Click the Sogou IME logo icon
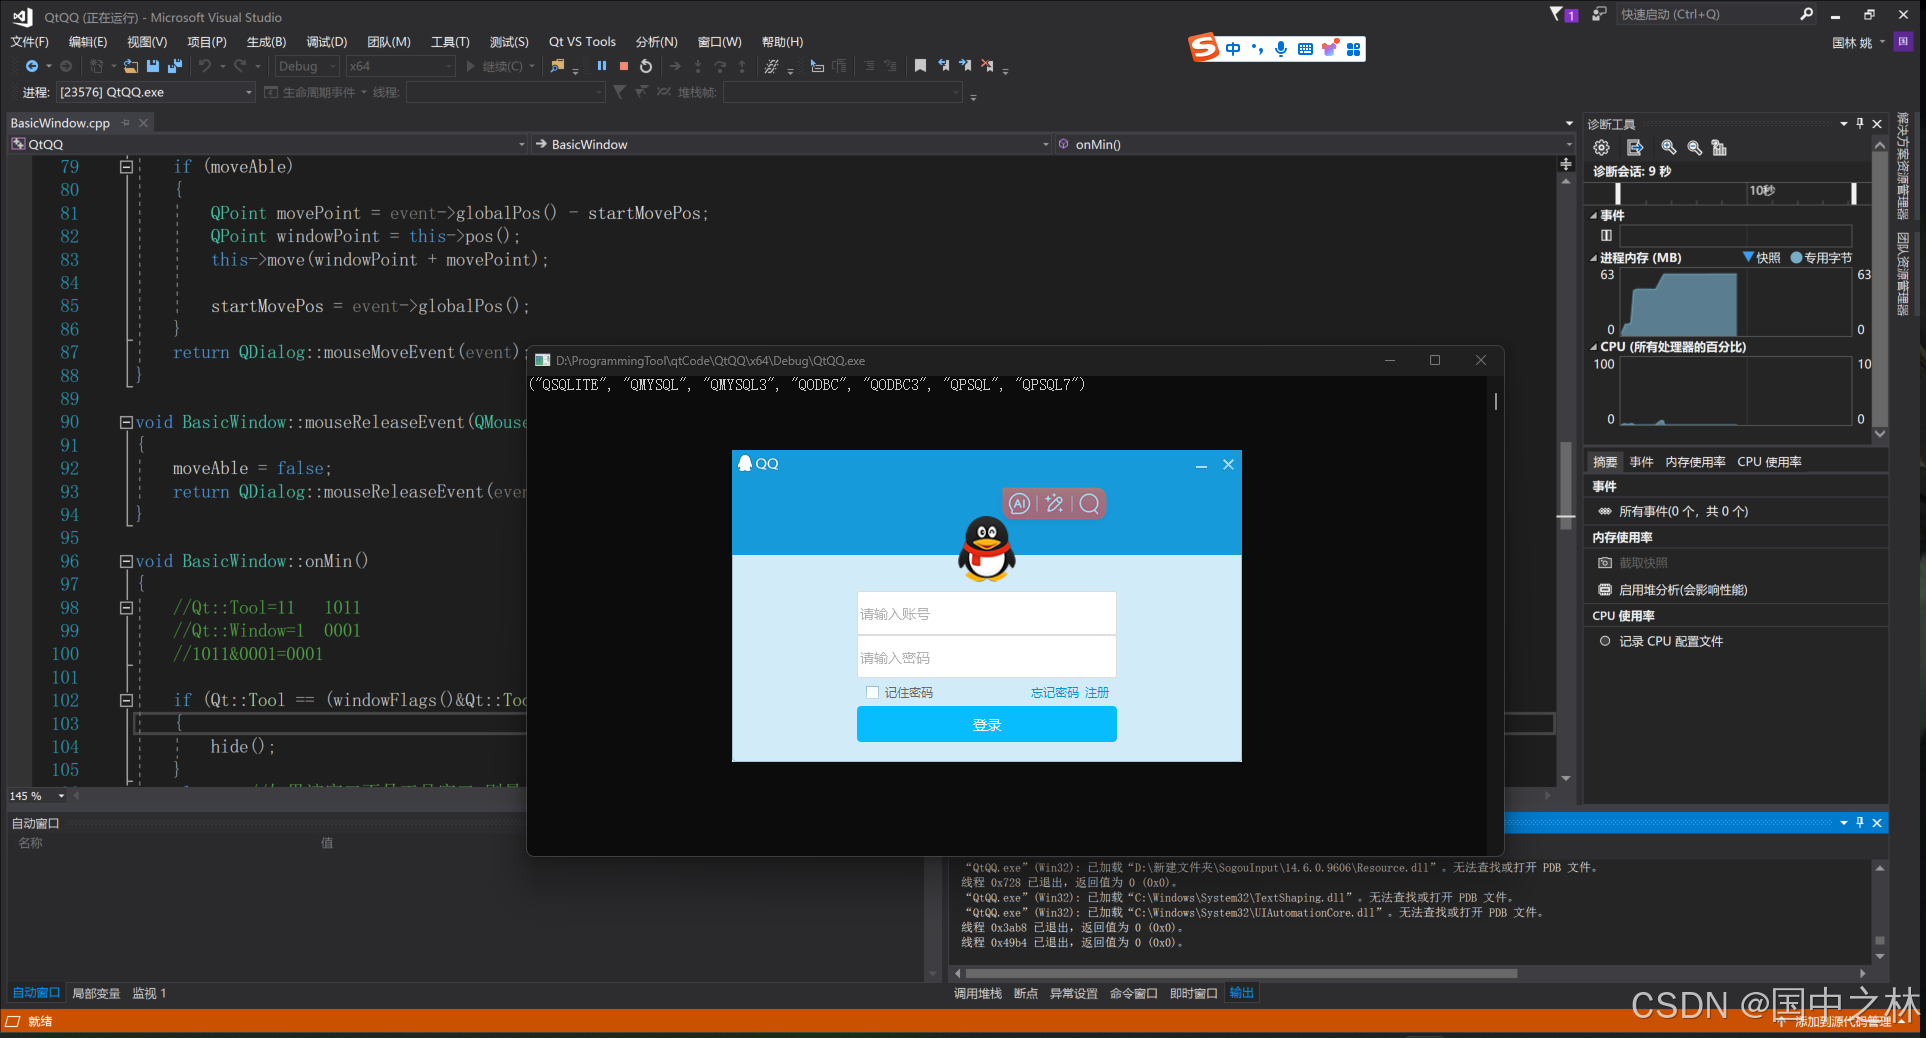1926x1038 pixels. click(x=1204, y=48)
